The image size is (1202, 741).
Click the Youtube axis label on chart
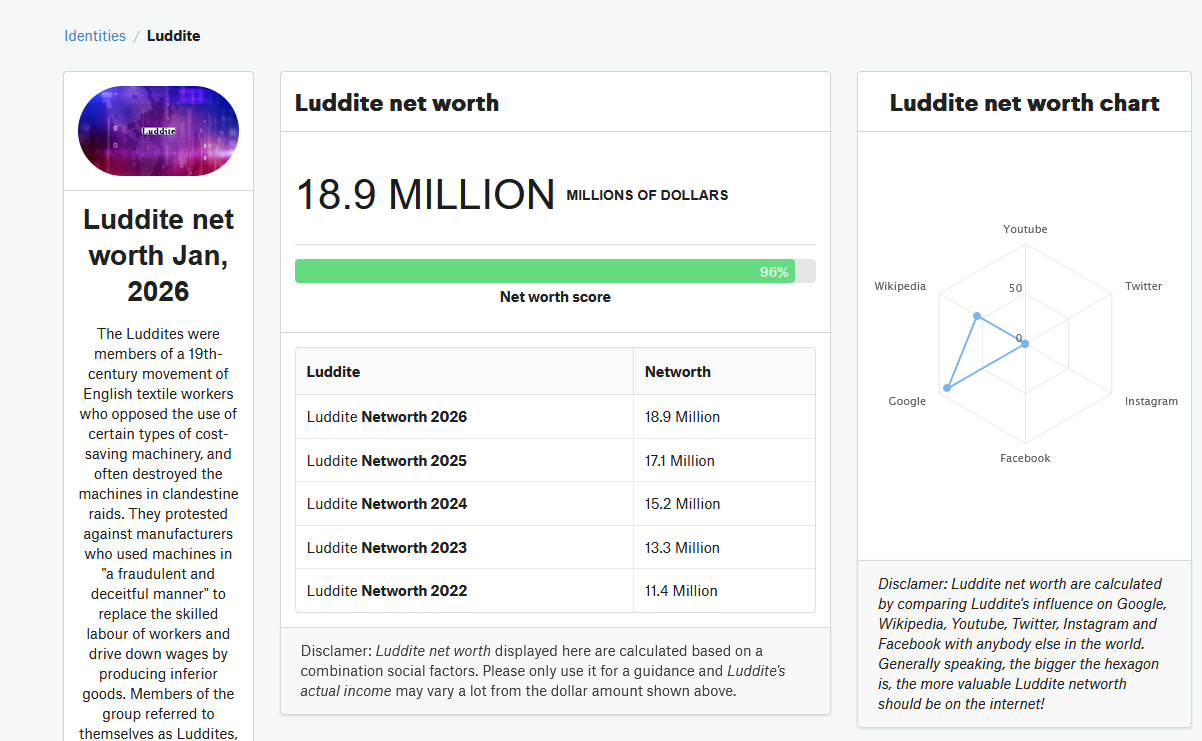click(1025, 229)
